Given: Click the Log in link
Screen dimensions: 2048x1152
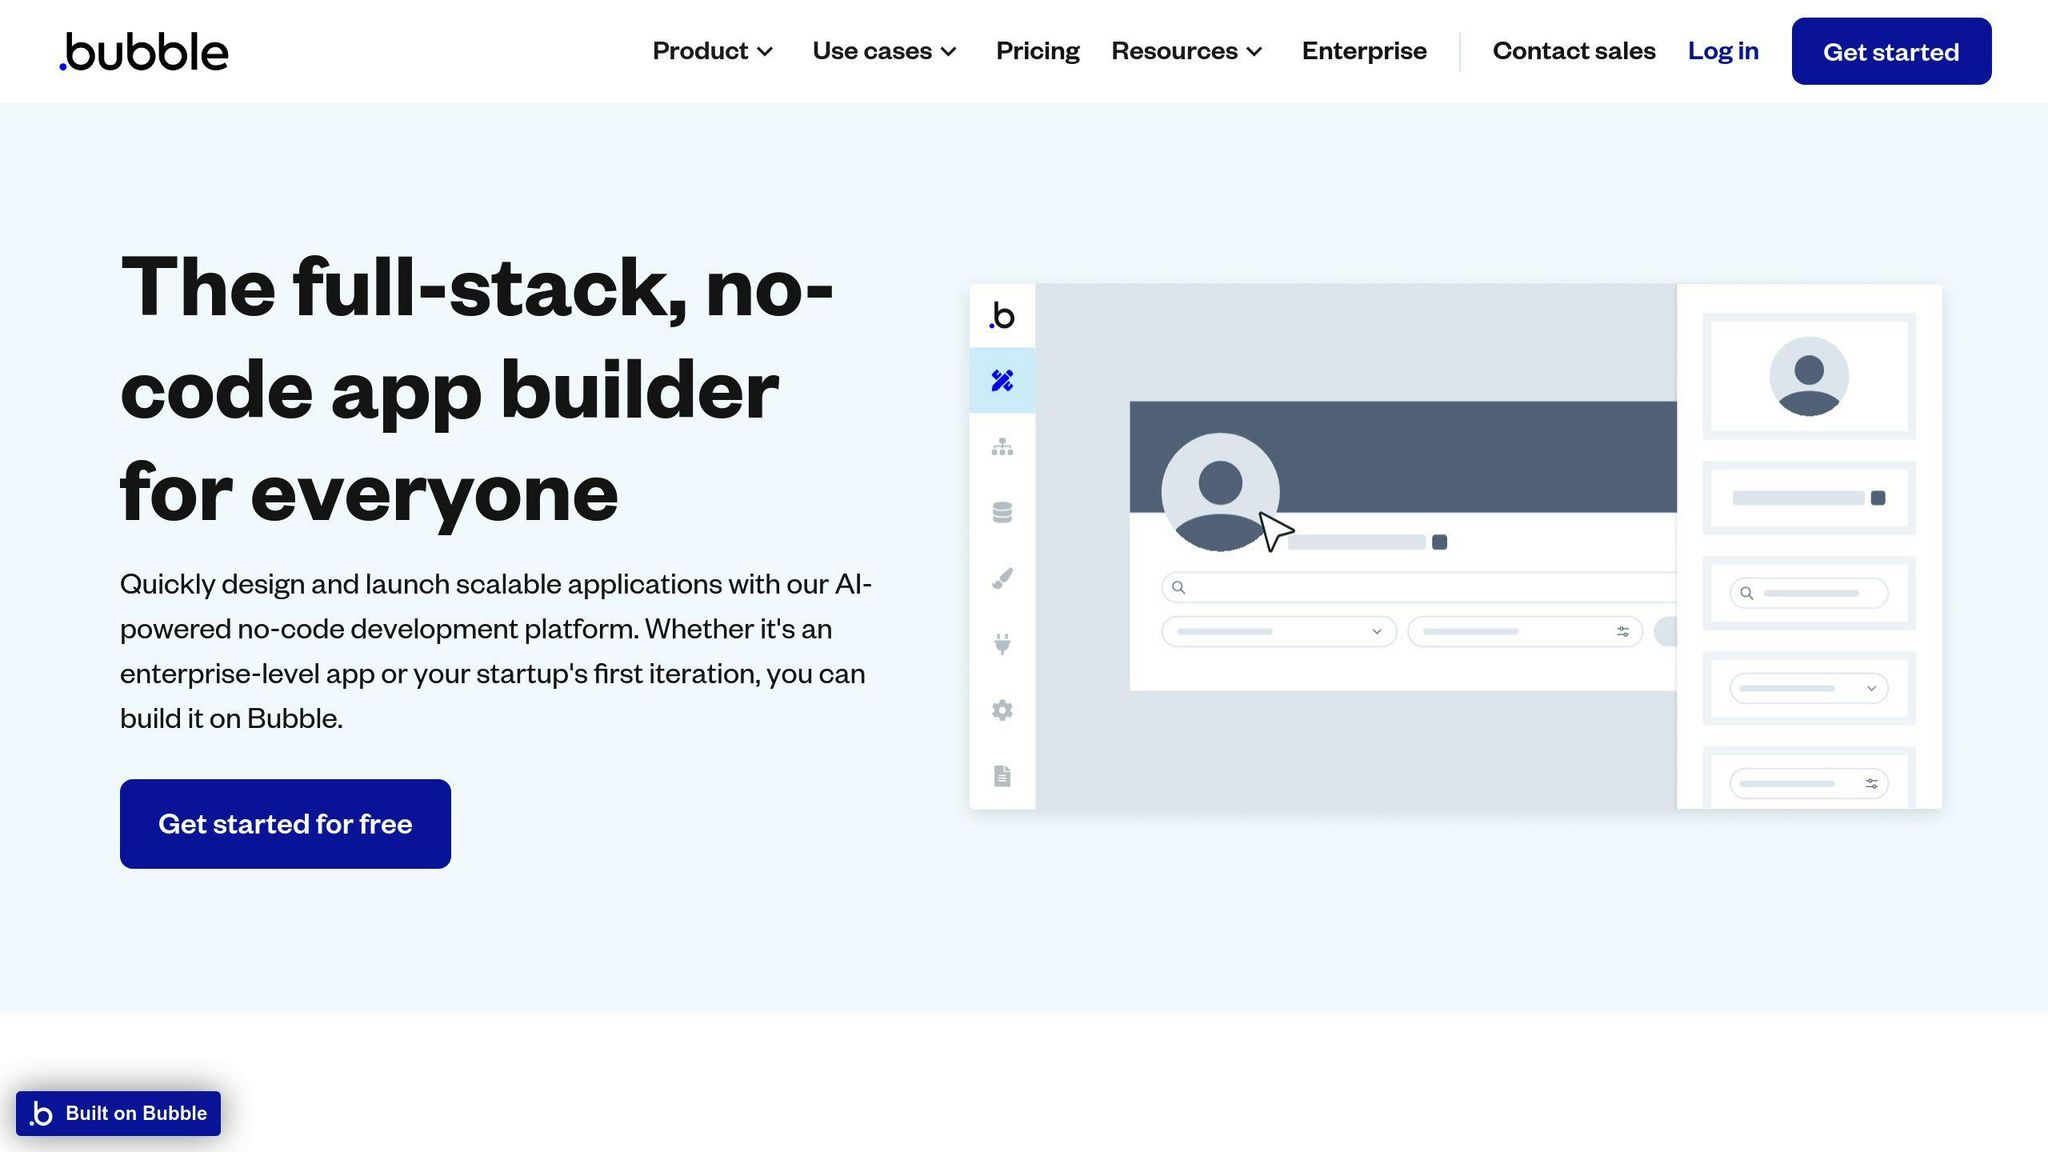Looking at the screenshot, I should [1722, 51].
